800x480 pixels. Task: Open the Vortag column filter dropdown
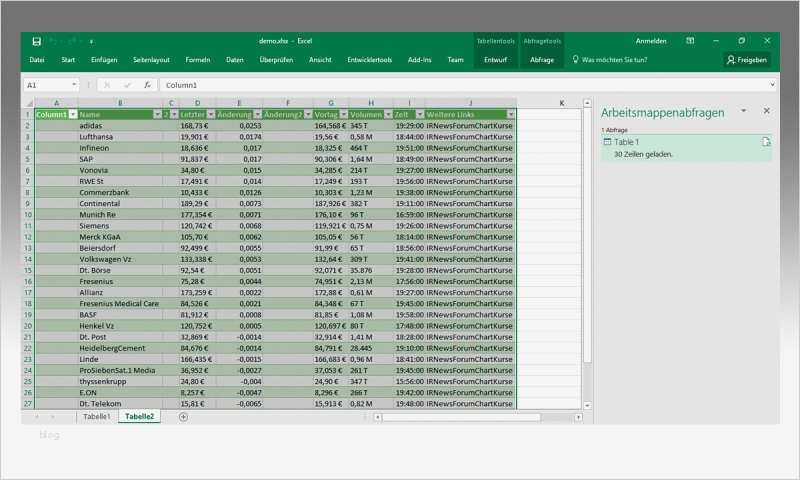point(344,114)
